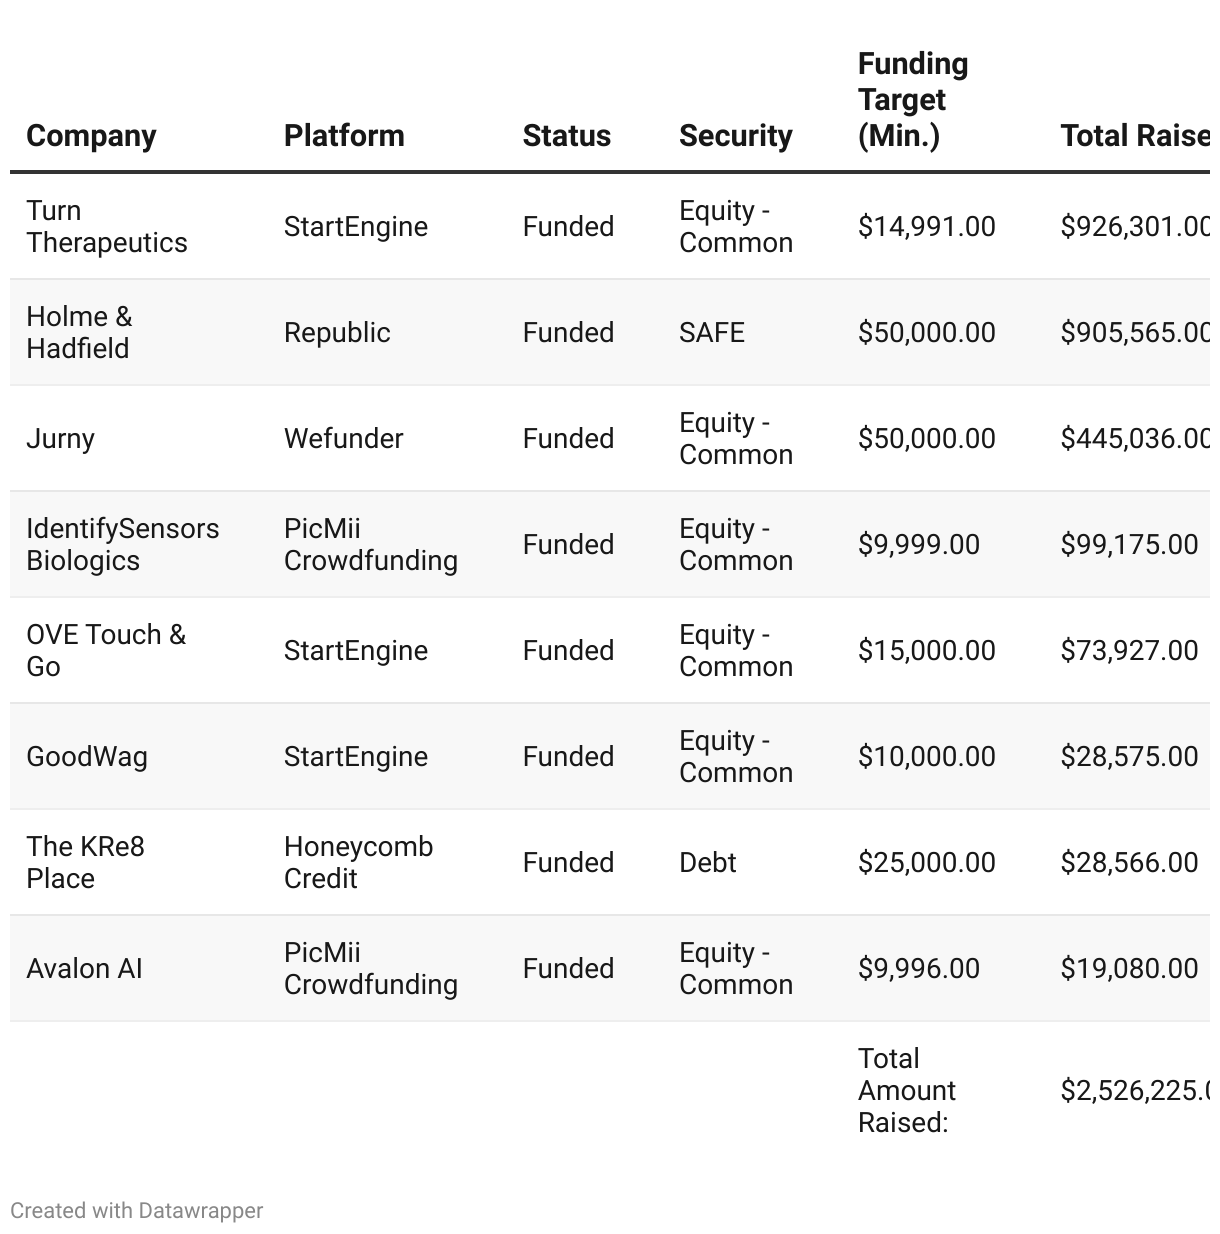This screenshot has width=1220, height=1234.
Task: Select the GoodWag company cell
Action: 87,757
